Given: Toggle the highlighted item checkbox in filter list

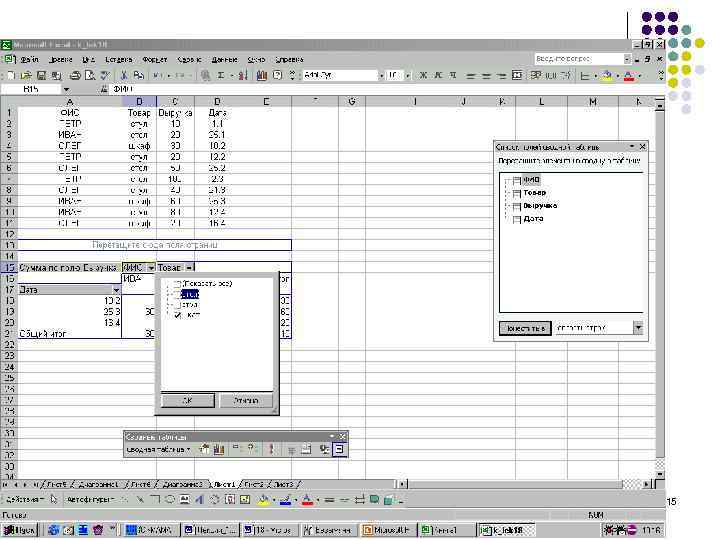Looking at the screenshot, I should click(177, 294).
